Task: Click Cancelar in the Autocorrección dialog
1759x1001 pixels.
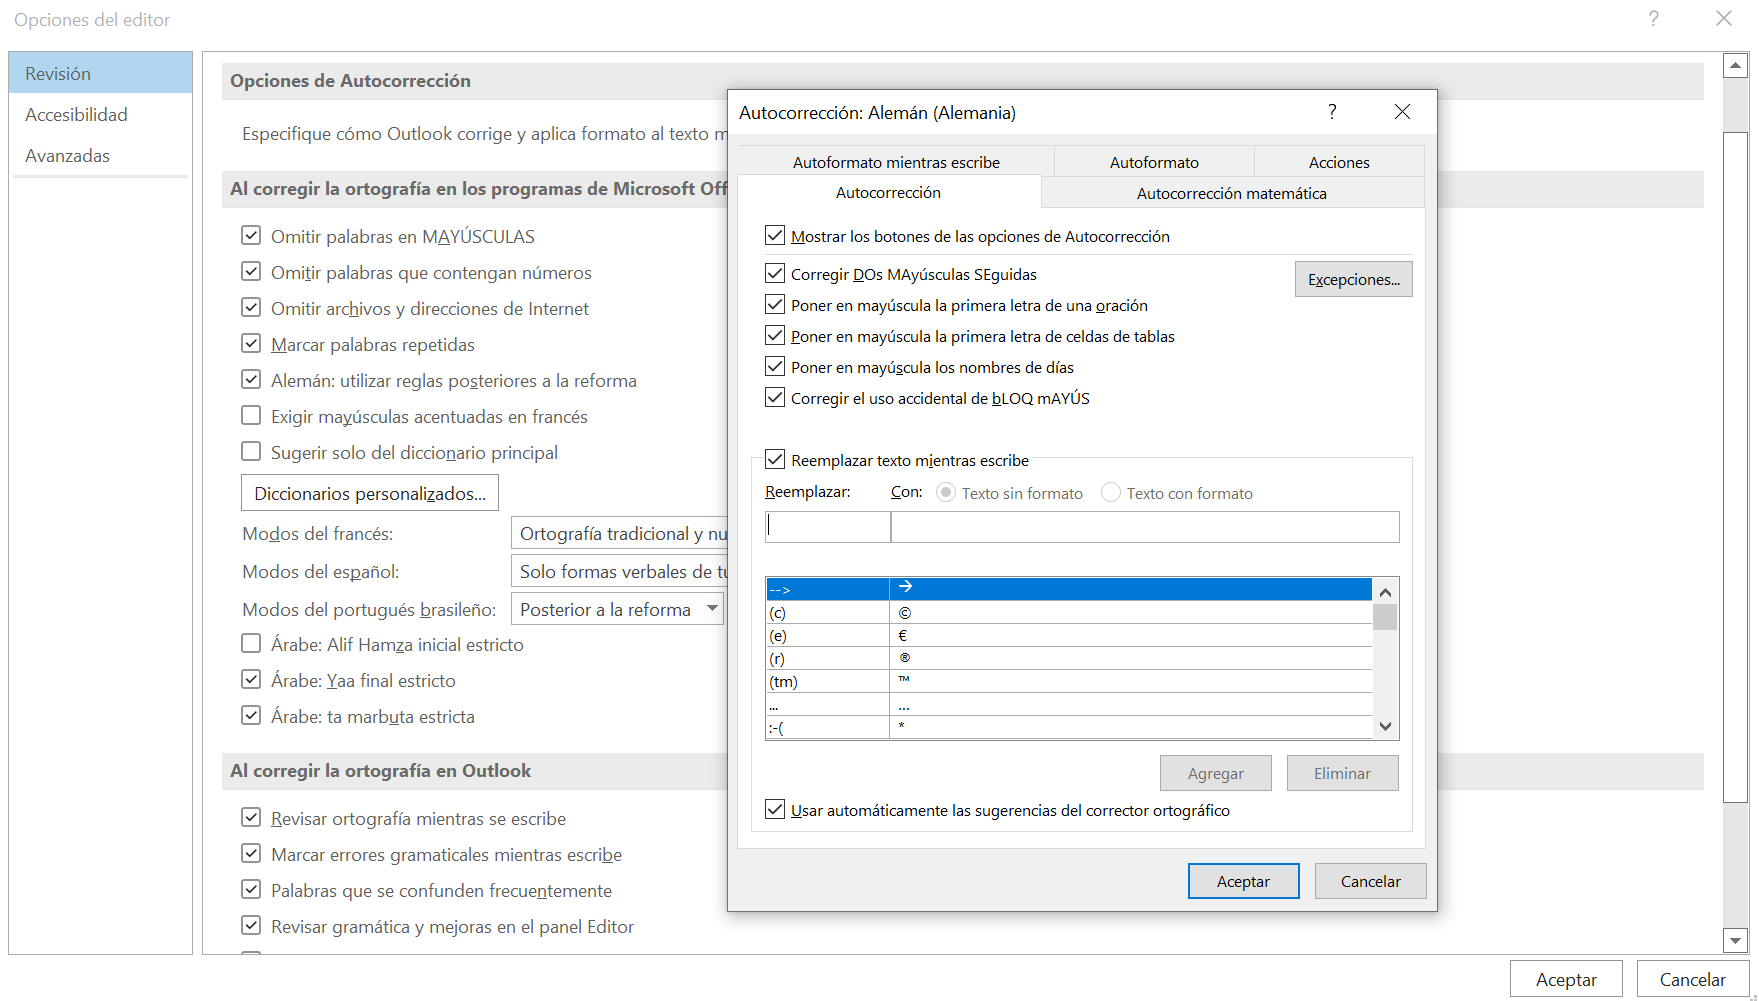Action: click(x=1370, y=881)
